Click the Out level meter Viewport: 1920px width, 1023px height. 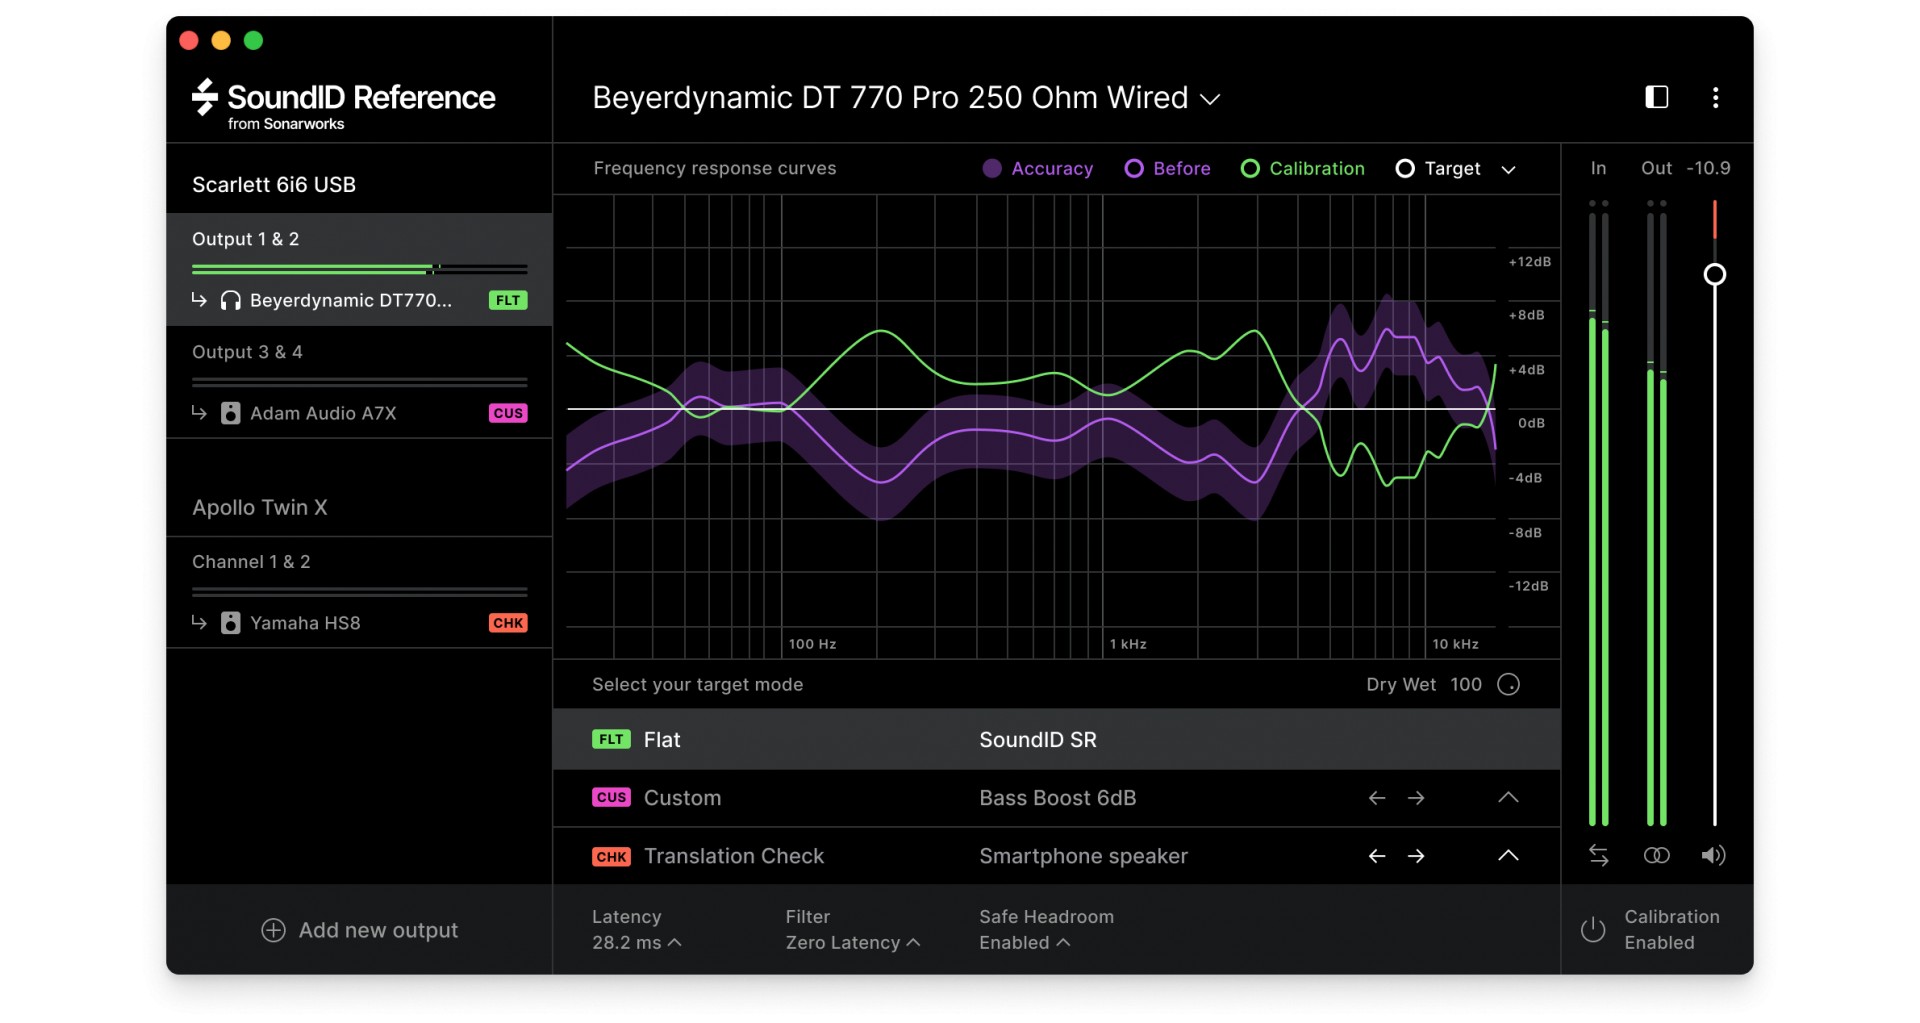(1657, 513)
